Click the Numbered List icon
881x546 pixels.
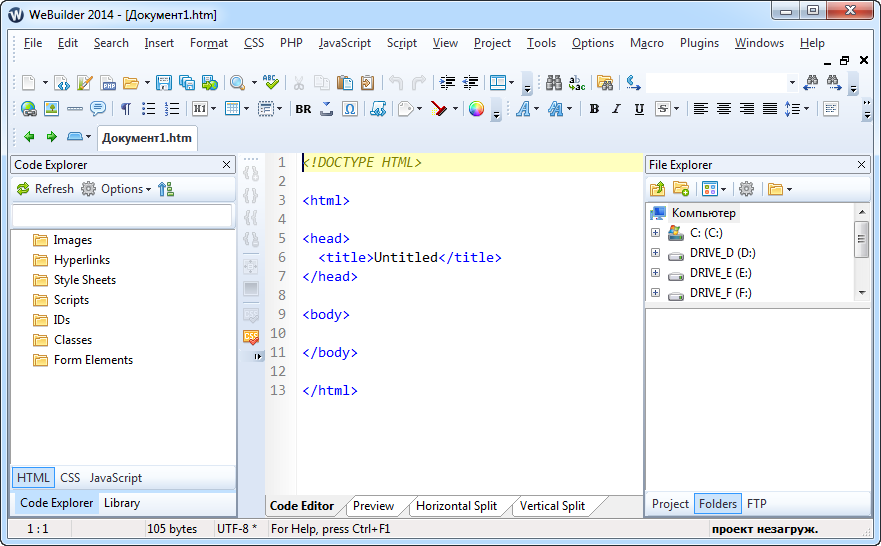[171, 108]
